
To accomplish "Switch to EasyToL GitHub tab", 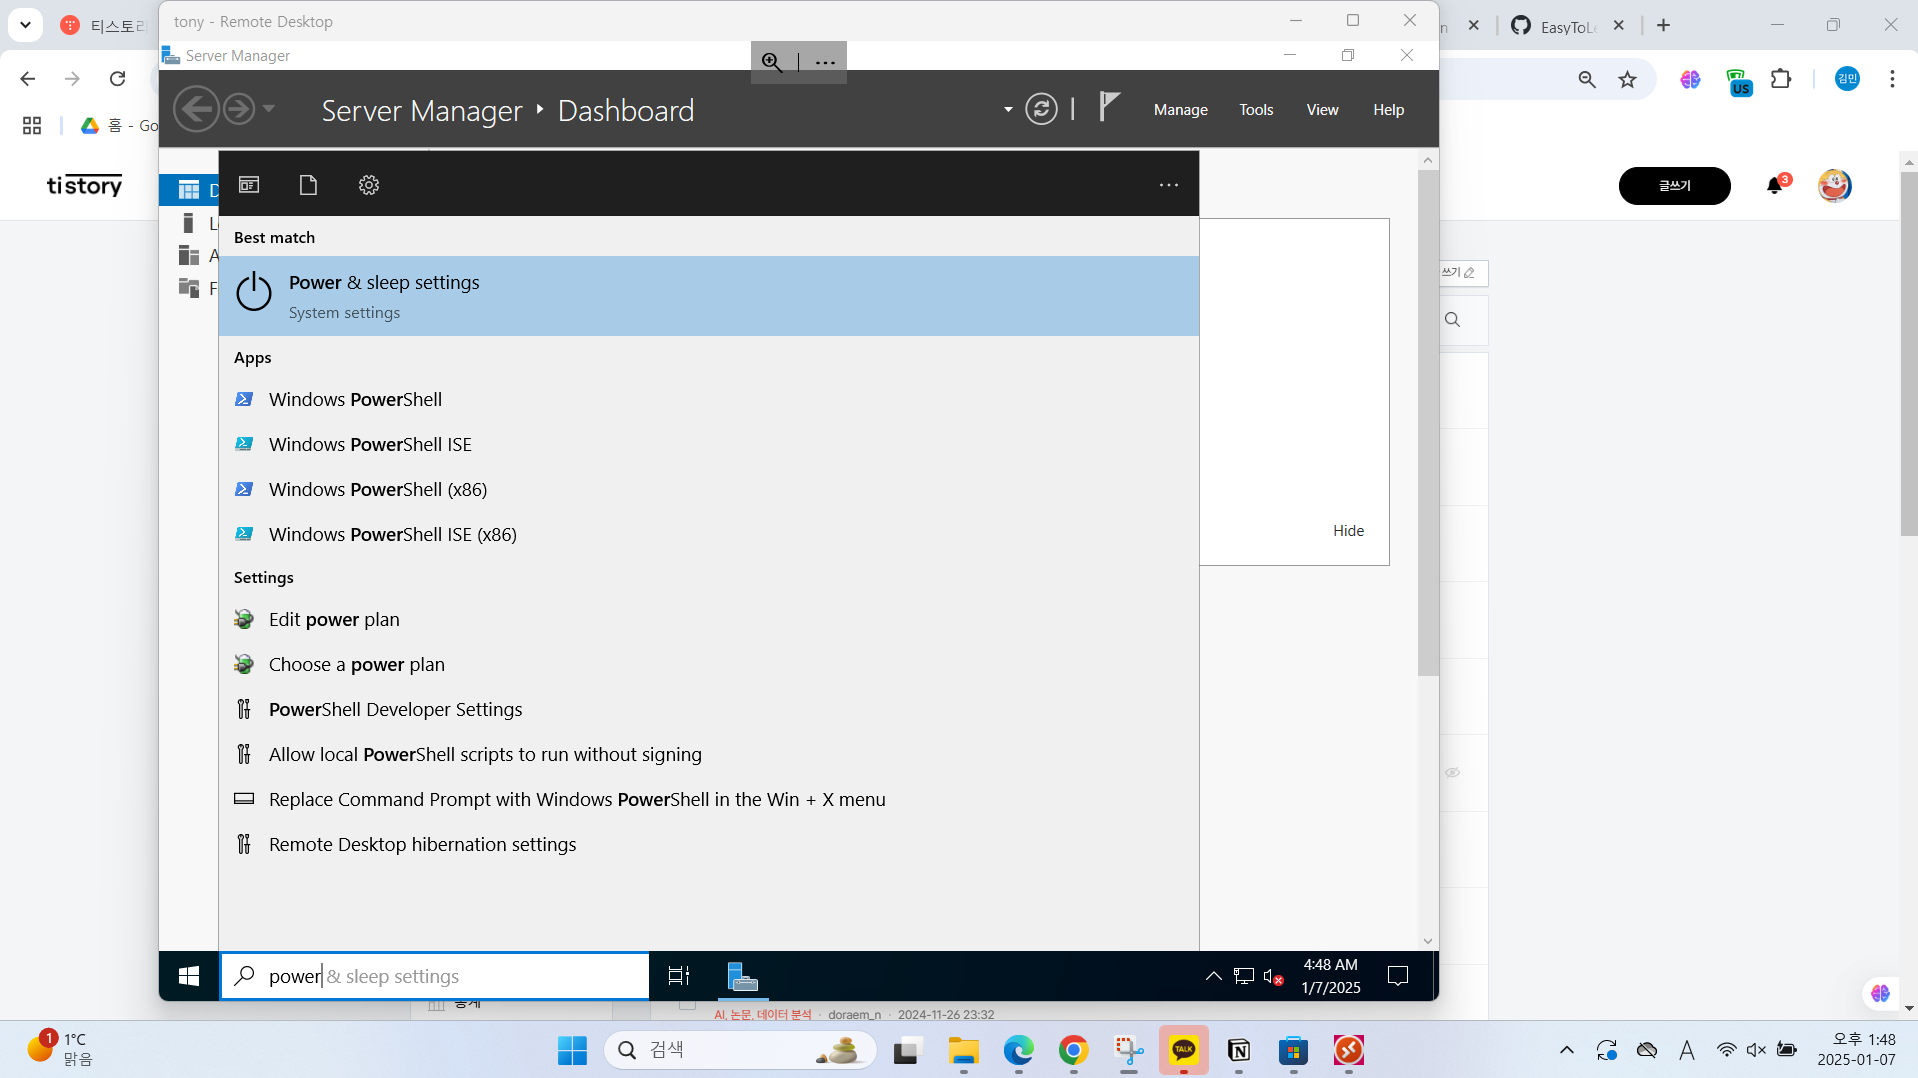I will [x=1566, y=26].
